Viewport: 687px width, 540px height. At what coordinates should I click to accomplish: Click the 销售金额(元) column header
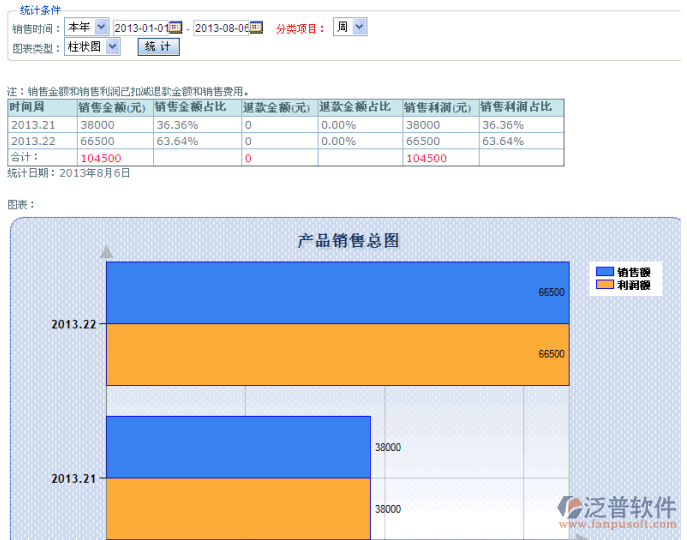point(115,107)
